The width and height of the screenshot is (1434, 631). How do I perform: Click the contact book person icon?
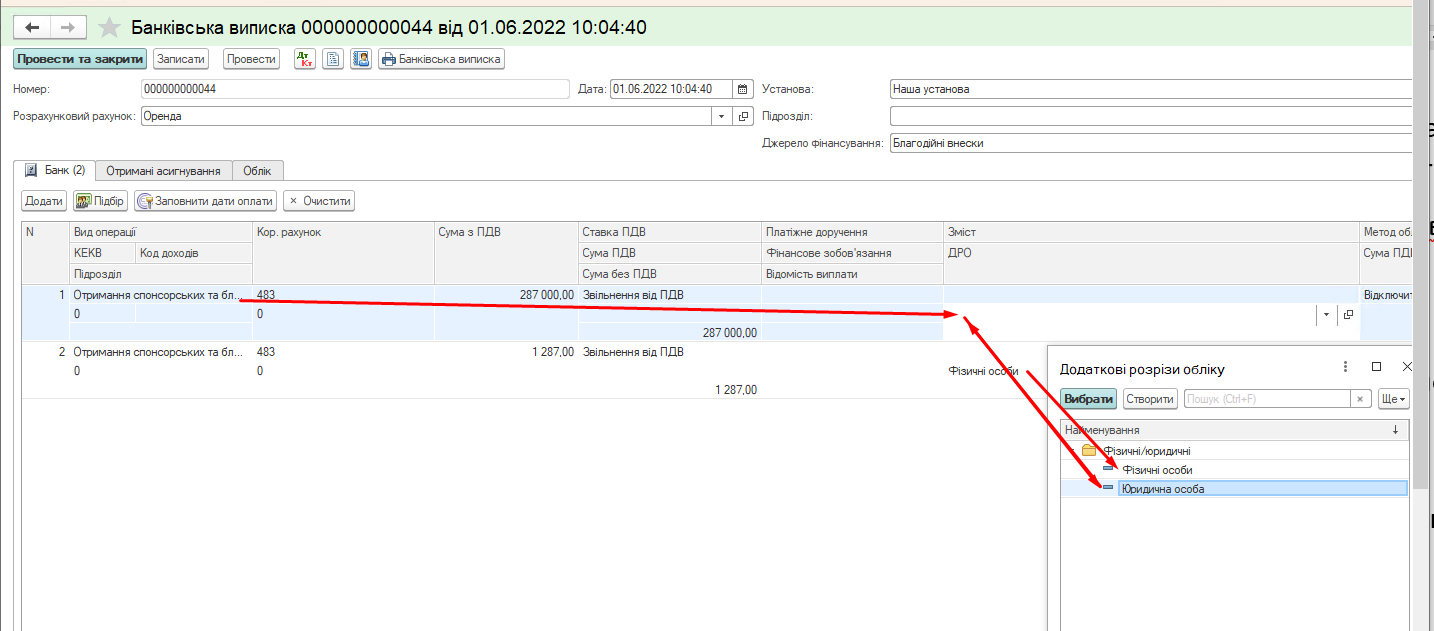click(361, 59)
